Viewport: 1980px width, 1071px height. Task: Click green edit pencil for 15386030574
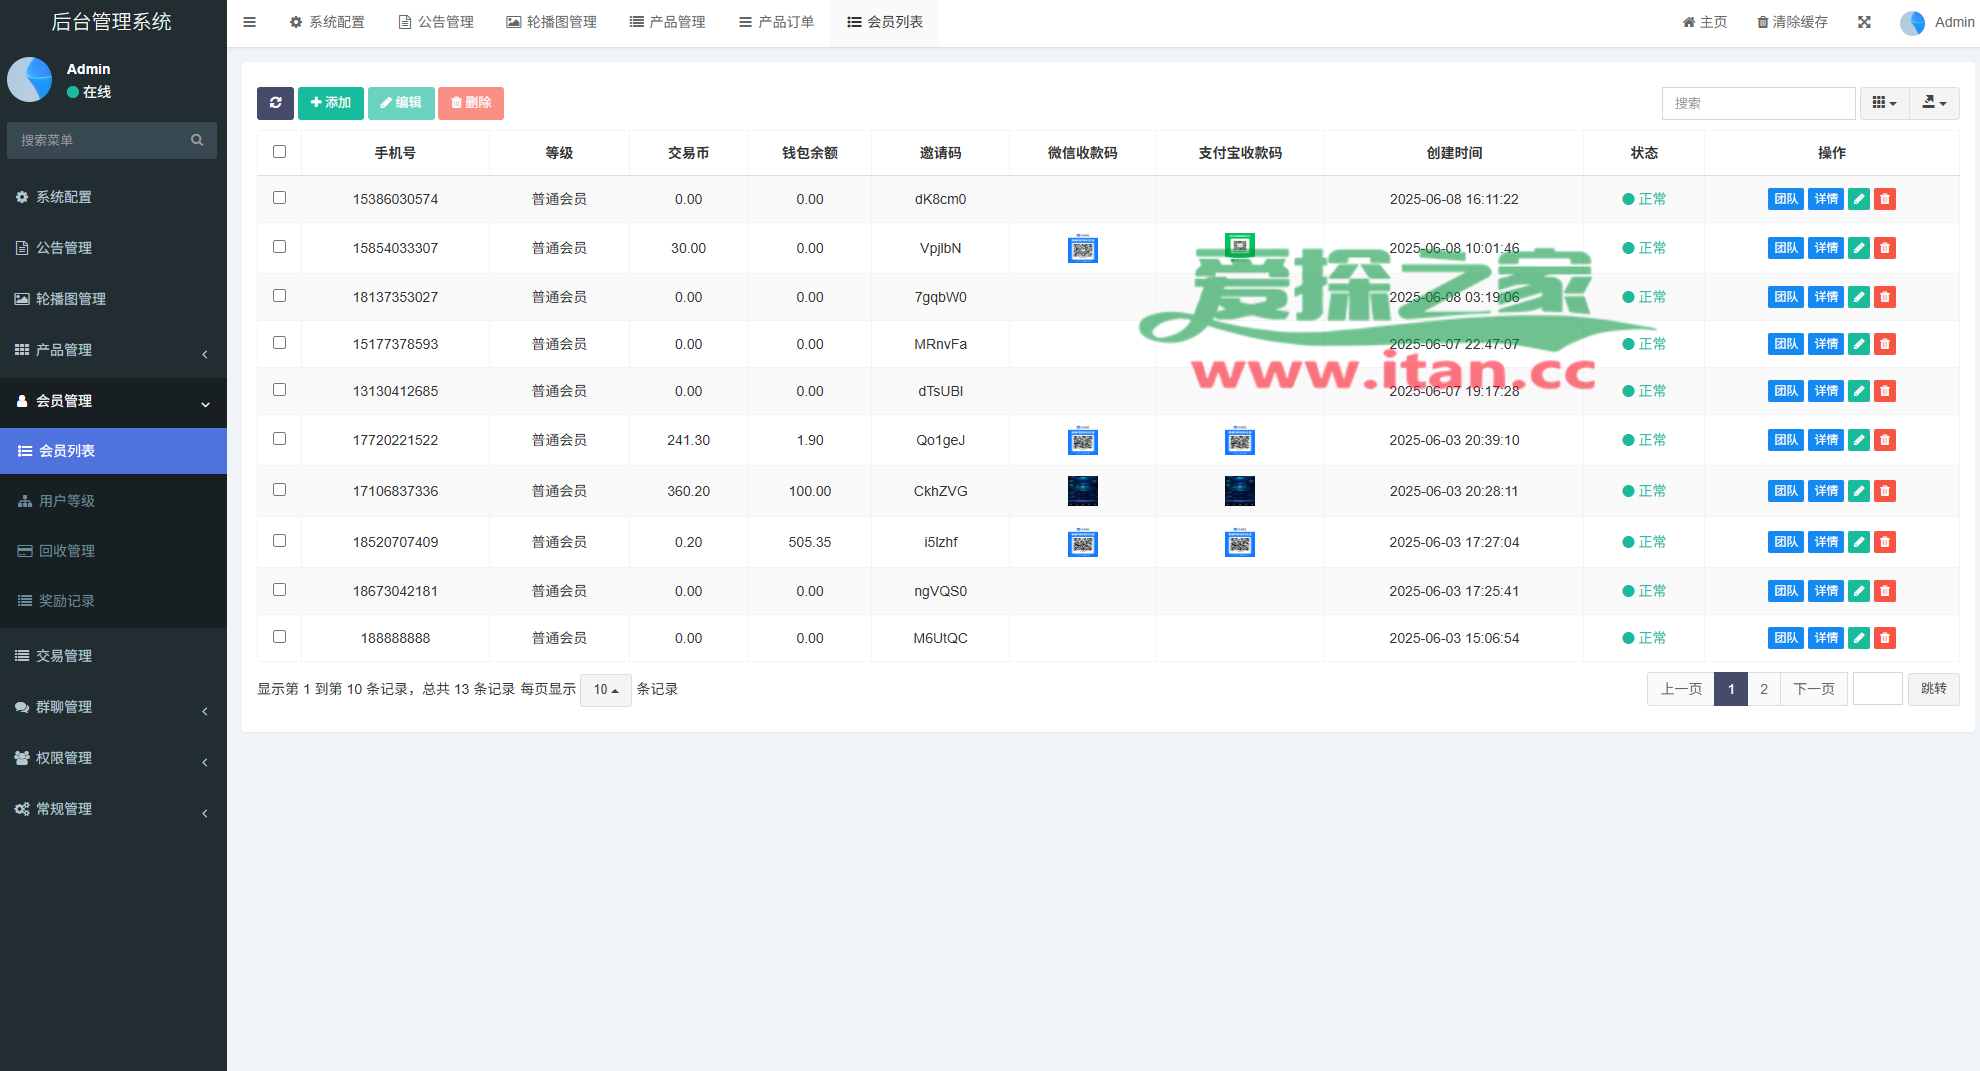click(1858, 199)
